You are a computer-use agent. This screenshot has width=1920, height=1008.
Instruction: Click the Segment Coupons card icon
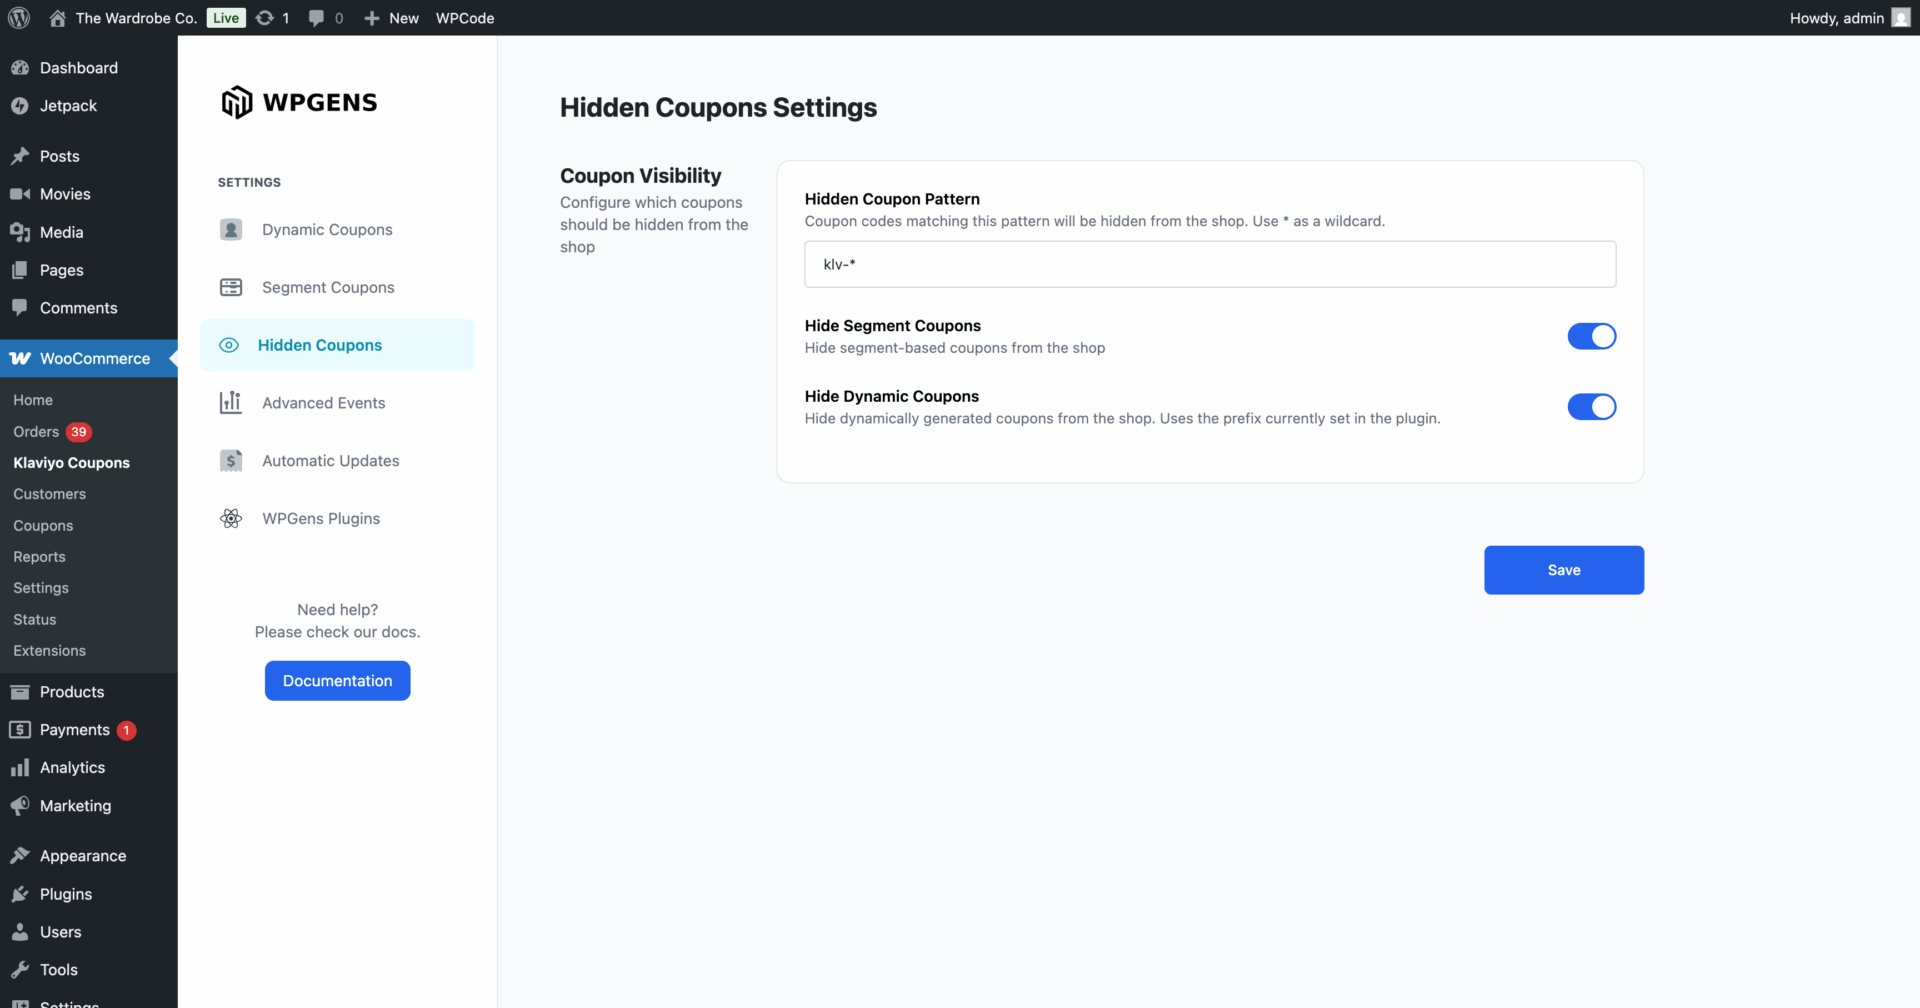point(231,288)
